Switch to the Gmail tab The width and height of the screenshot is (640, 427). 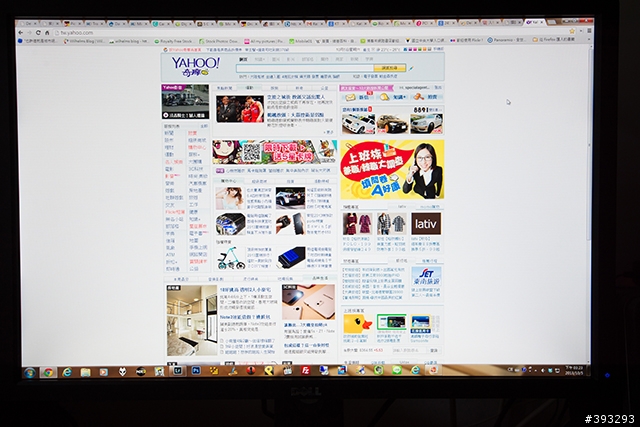click(x=315, y=24)
